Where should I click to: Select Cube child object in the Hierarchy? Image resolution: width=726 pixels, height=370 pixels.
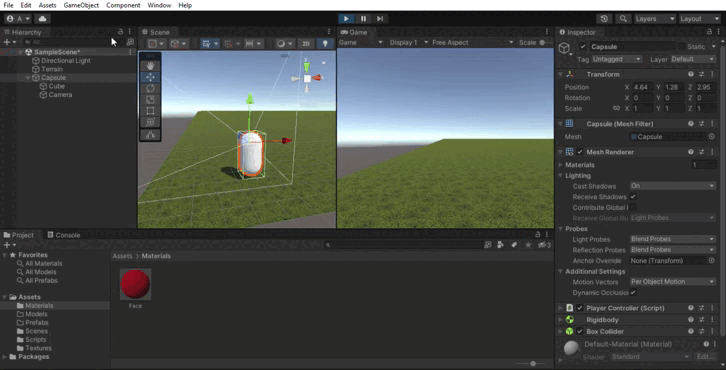click(x=56, y=86)
